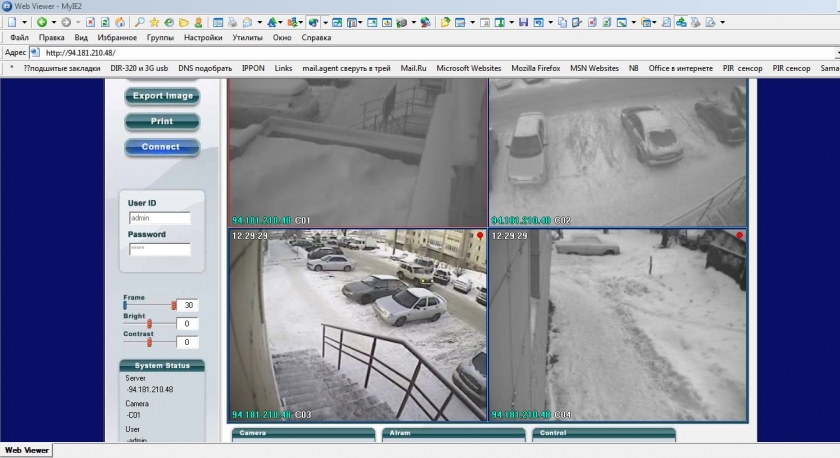Open the Группы menu
Image resolution: width=840 pixels, height=458 pixels.
click(x=160, y=37)
